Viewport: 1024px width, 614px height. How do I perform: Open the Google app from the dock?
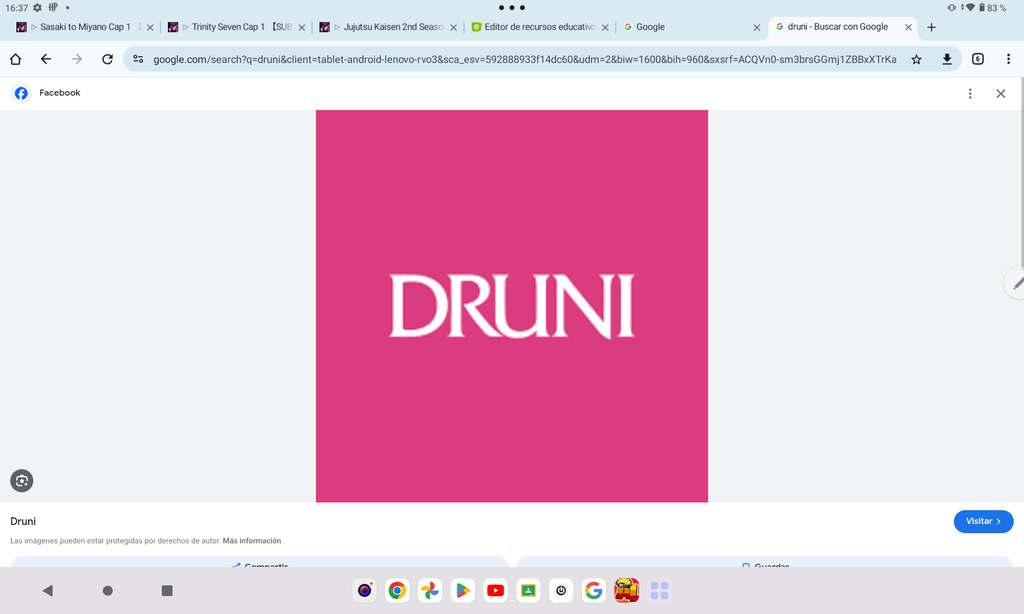tap(593, 590)
